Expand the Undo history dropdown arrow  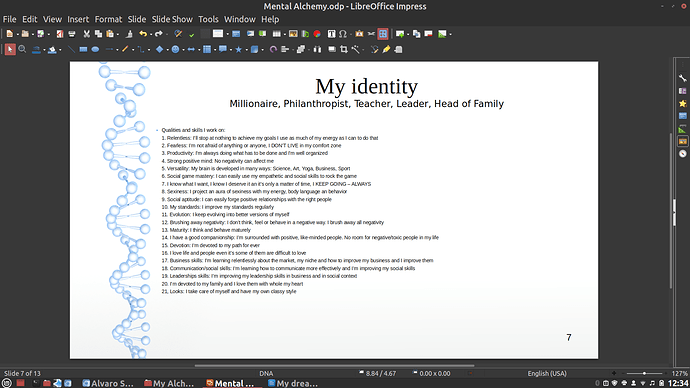coord(150,34)
